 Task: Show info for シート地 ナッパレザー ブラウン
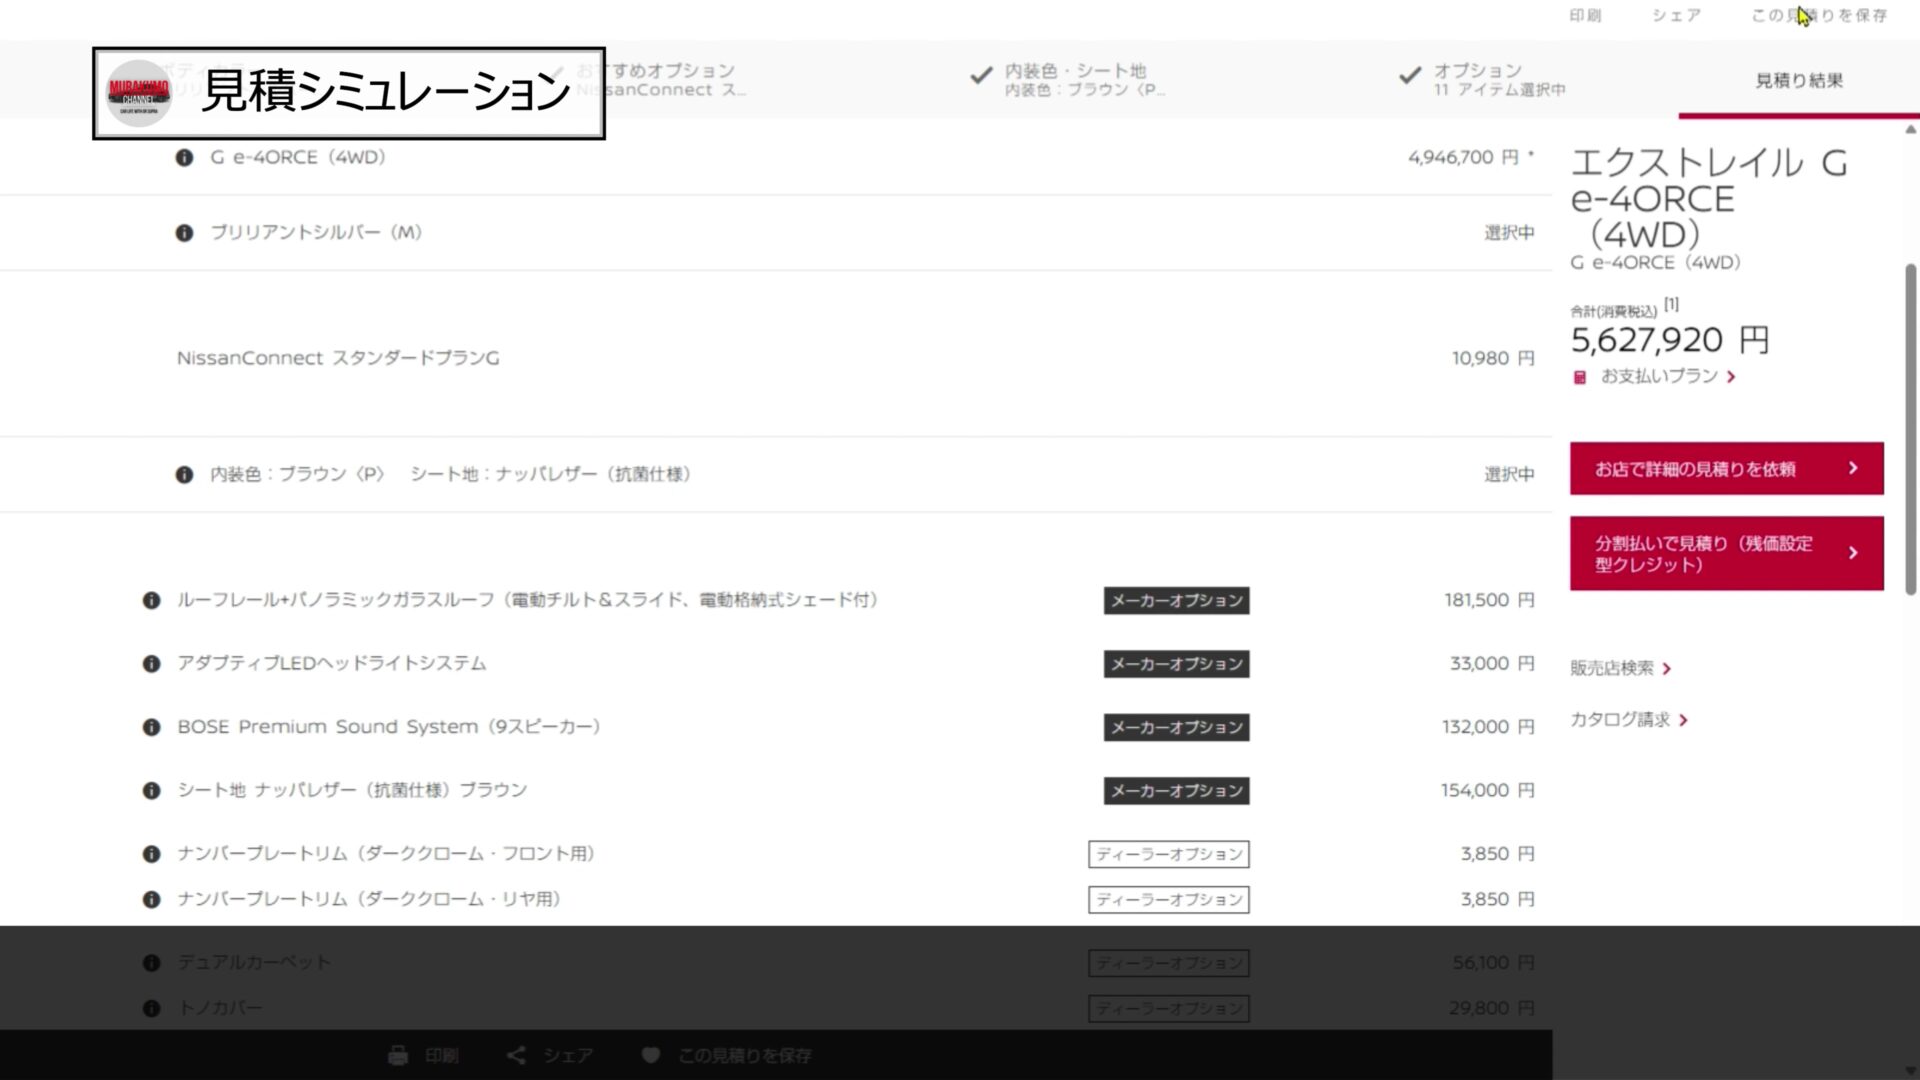(x=151, y=791)
